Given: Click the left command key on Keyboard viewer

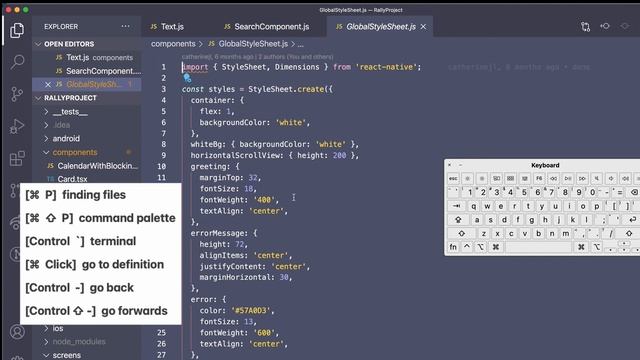Looking at the screenshot, I should click(x=496, y=247).
